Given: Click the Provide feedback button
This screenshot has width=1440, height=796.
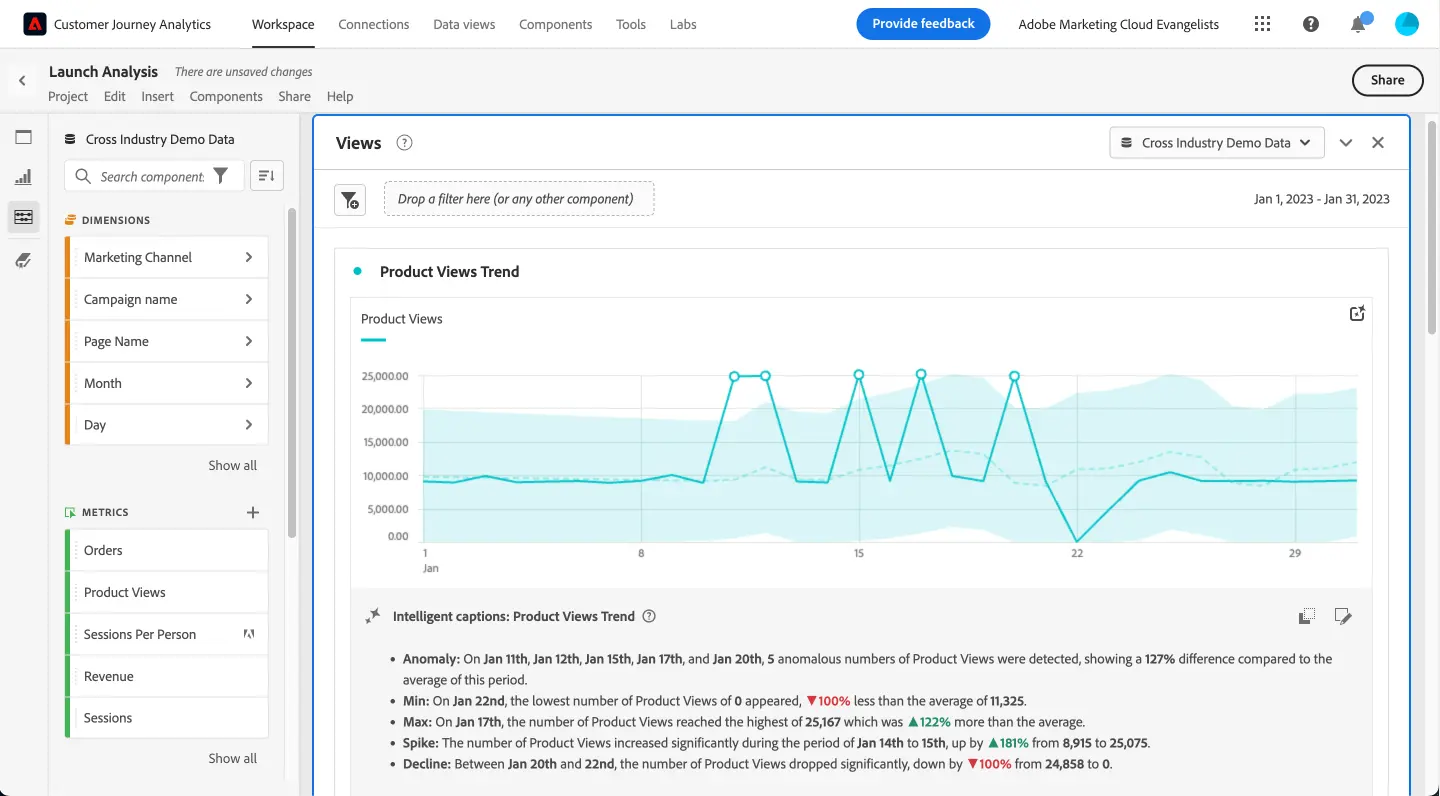Looking at the screenshot, I should [x=923, y=23].
